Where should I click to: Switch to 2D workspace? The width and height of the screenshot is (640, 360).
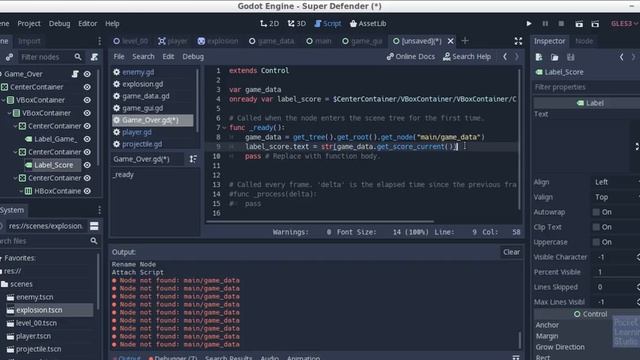coord(269,24)
